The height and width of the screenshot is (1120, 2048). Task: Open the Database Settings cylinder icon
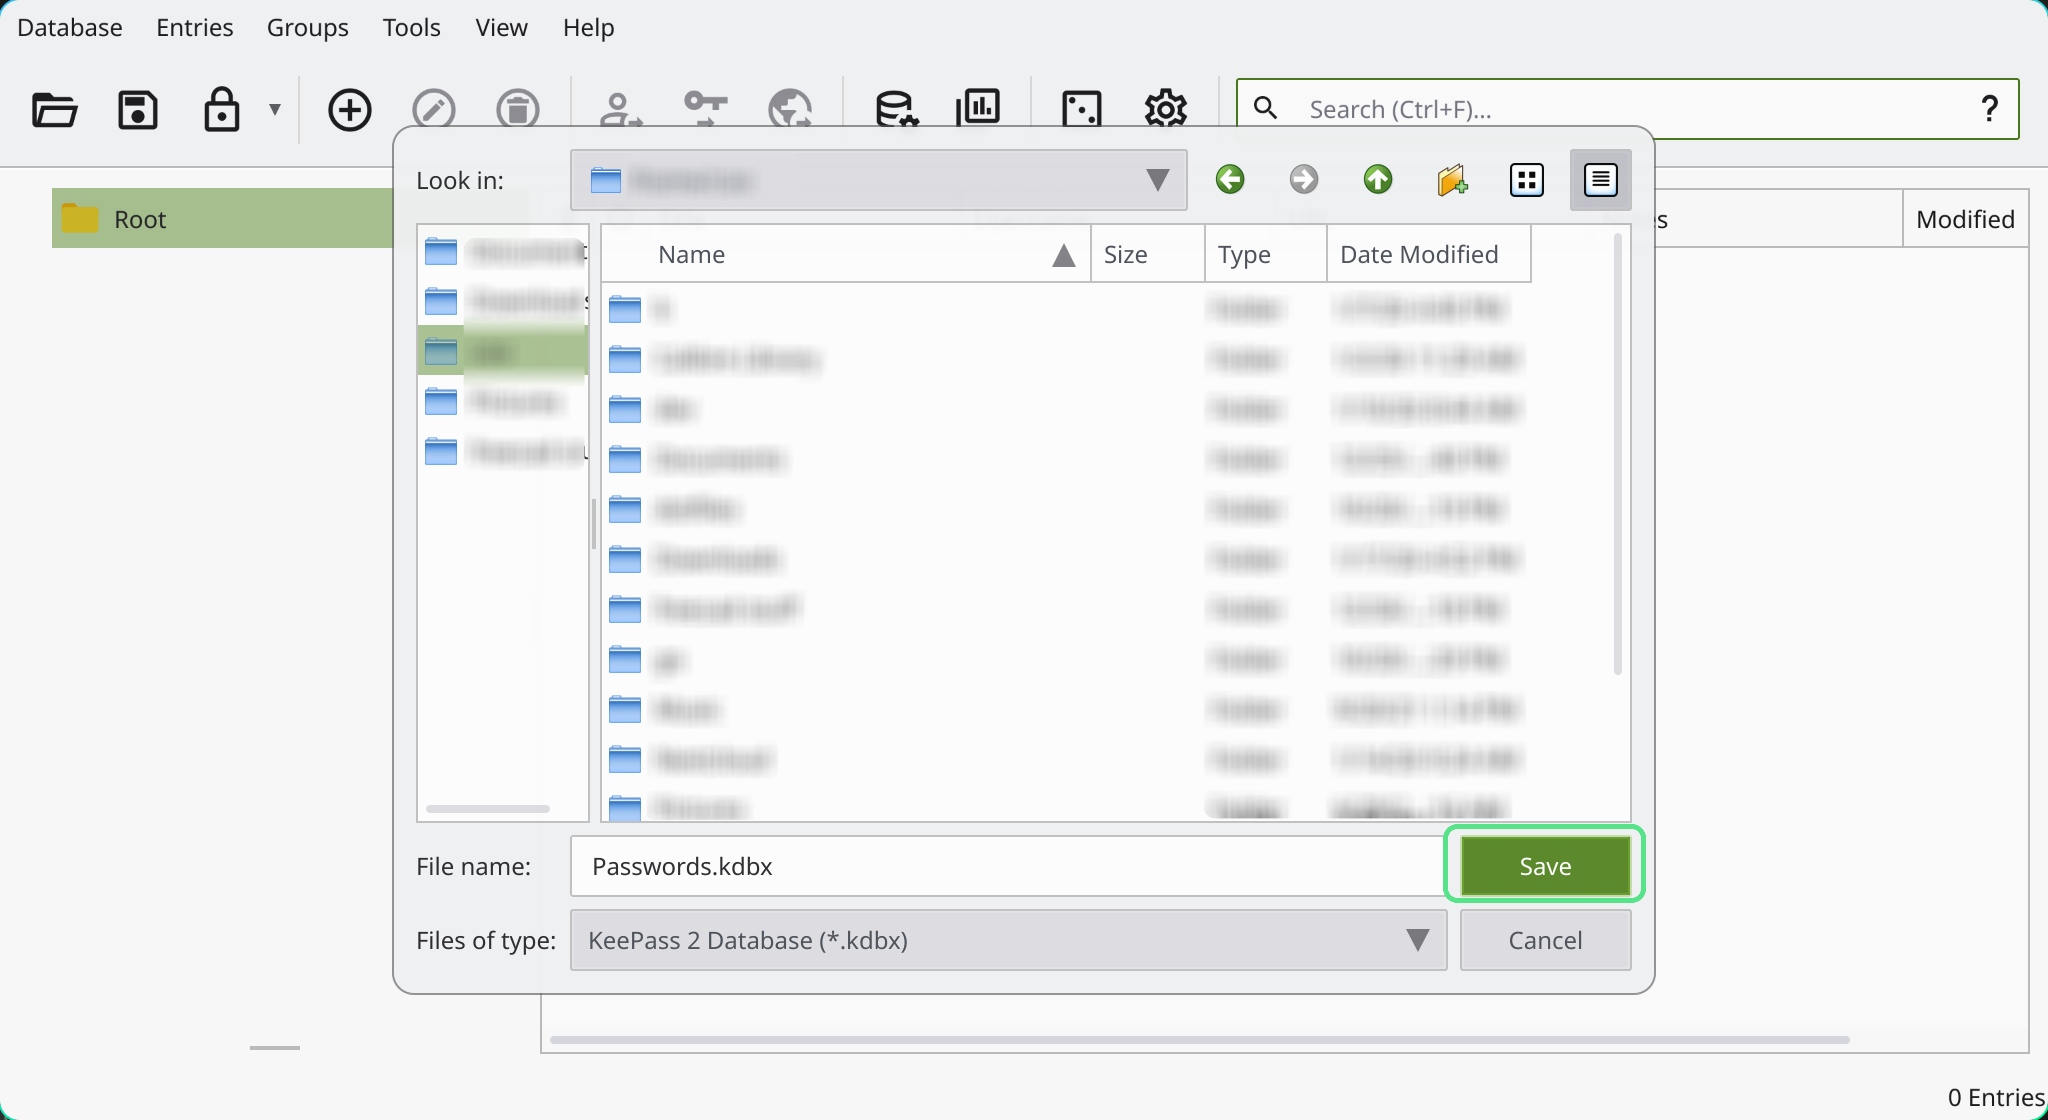click(896, 109)
